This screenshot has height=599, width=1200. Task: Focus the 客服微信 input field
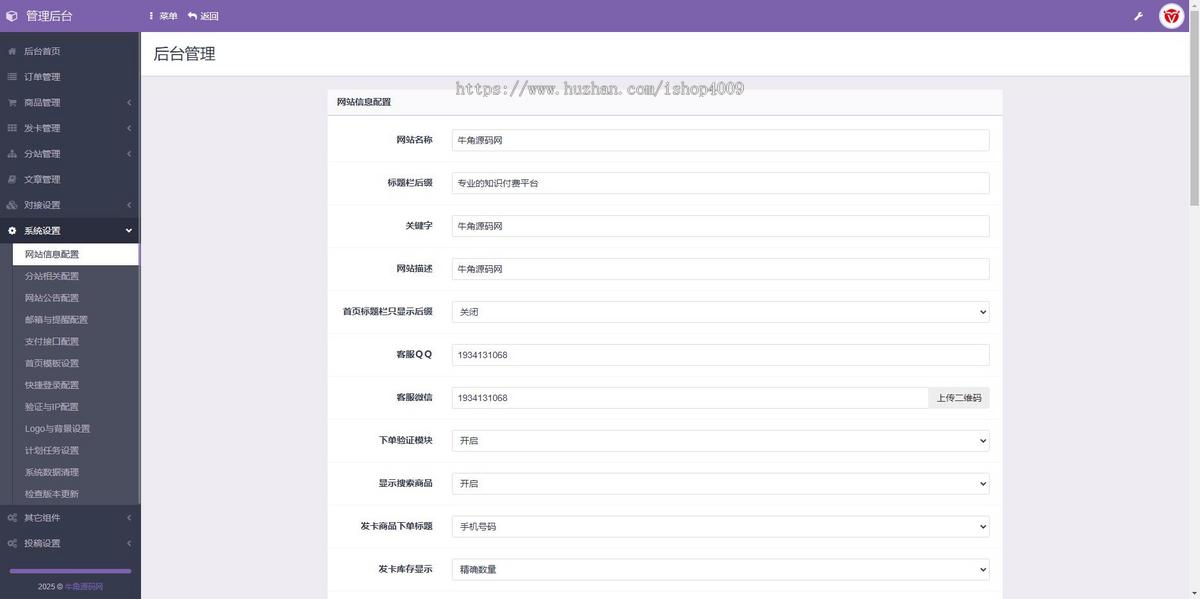point(690,398)
